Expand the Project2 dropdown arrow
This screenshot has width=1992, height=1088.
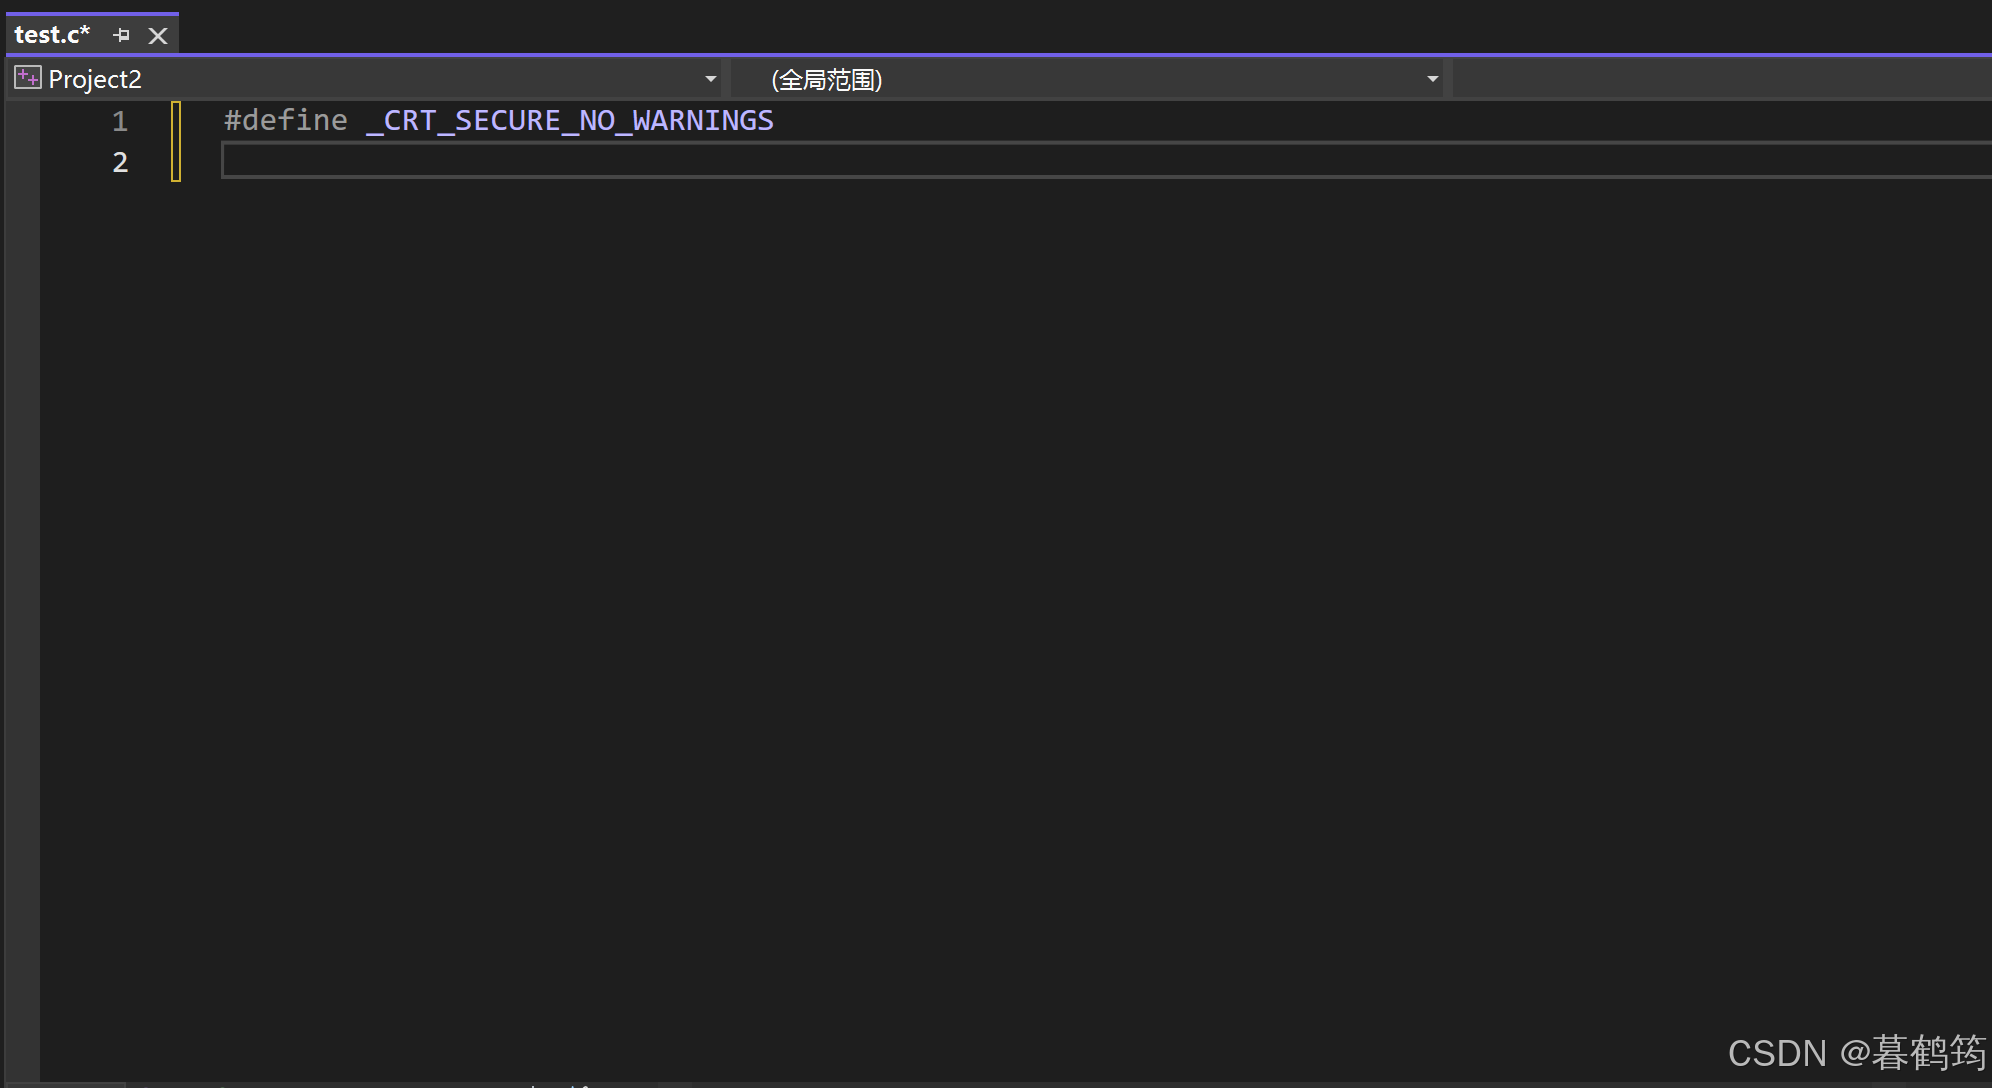710,79
